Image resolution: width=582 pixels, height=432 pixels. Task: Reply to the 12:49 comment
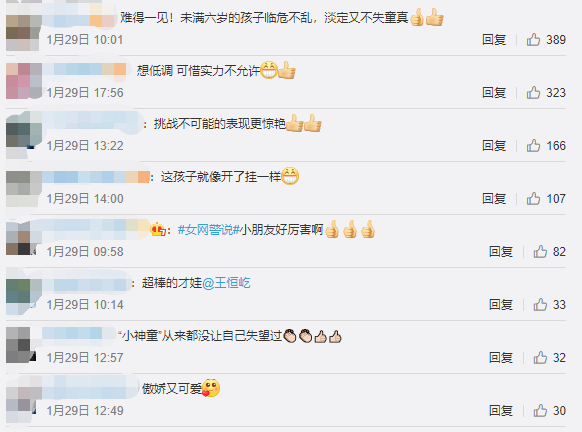tap(501, 411)
